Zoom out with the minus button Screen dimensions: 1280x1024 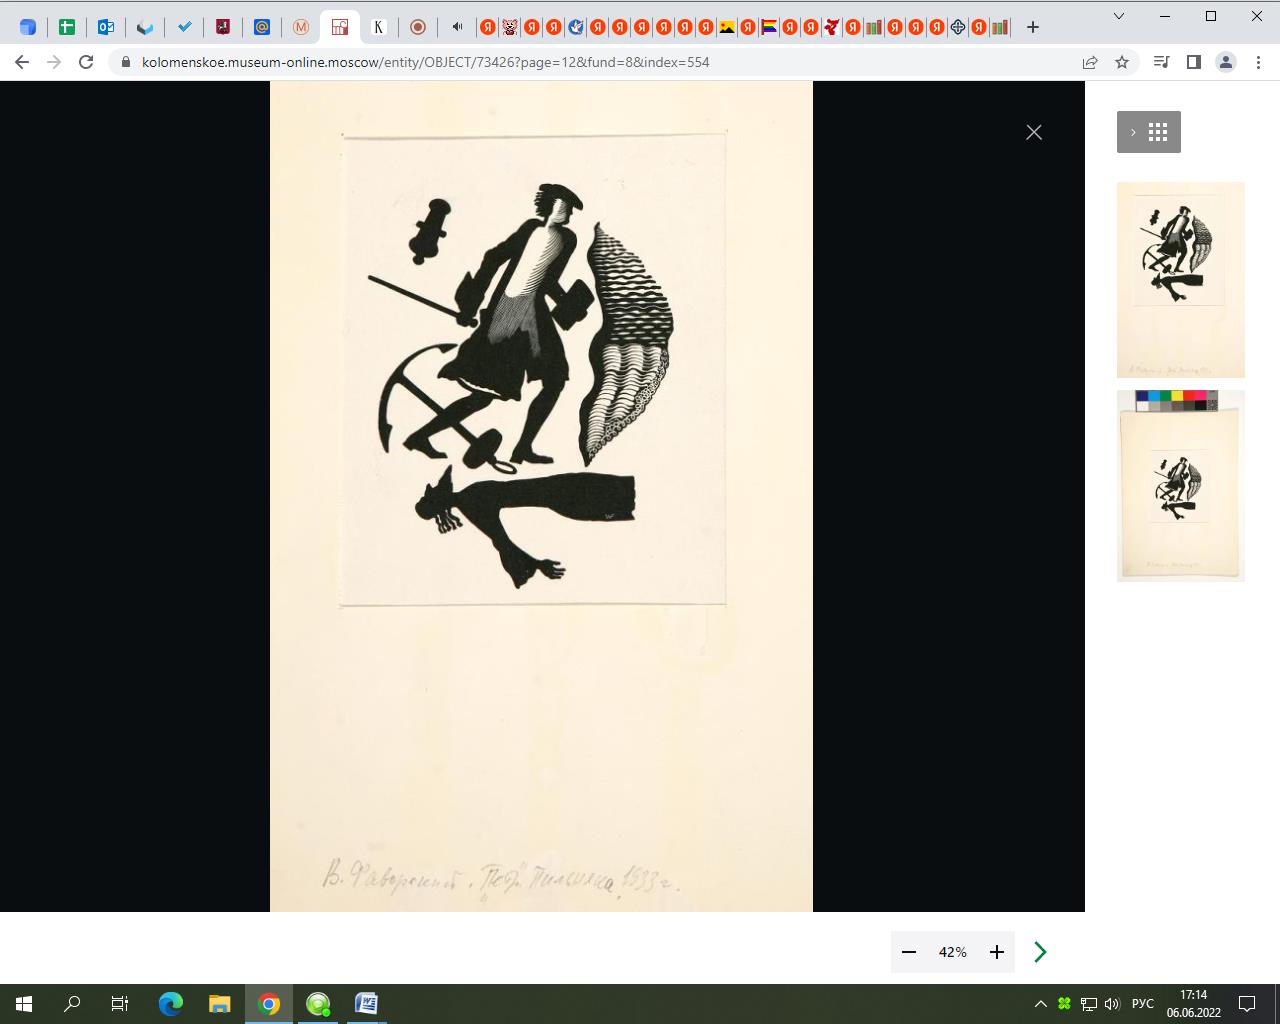[909, 952]
